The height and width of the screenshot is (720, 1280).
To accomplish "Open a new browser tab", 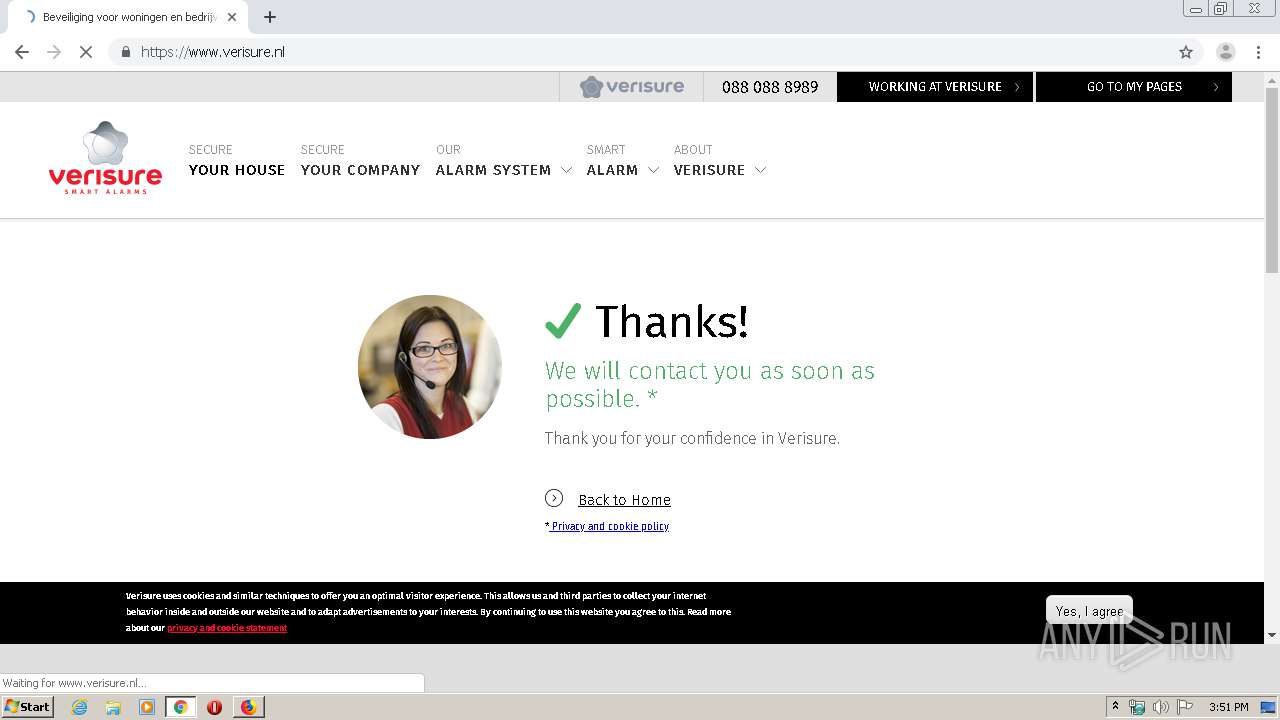I will click(x=270, y=17).
